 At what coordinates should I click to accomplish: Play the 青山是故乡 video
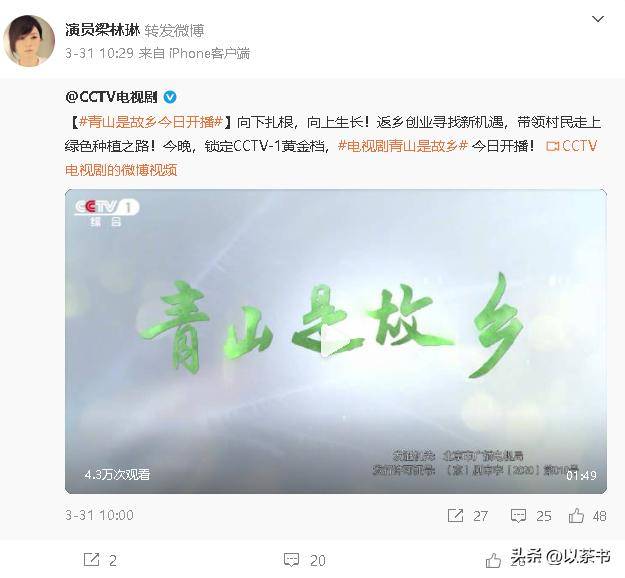(x=336, y=341)
